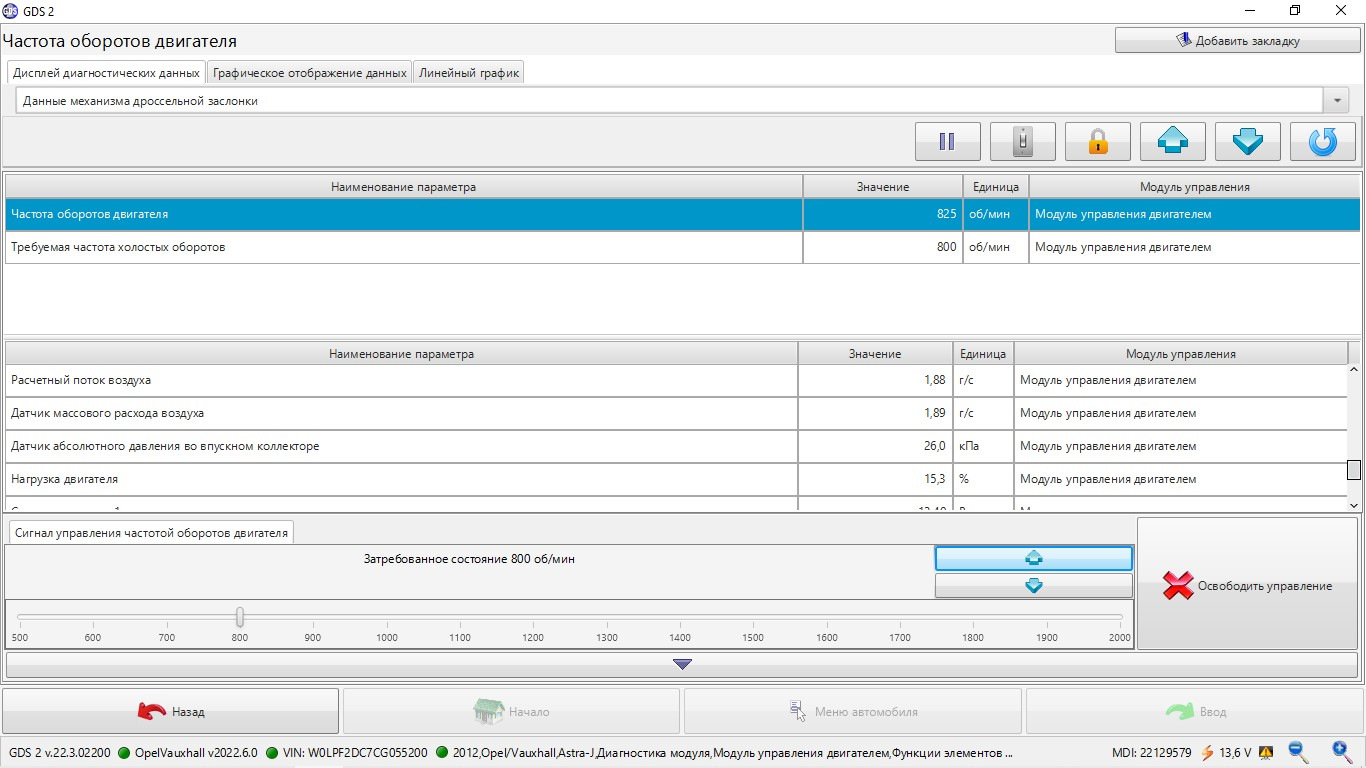Select Датчик абсолютного давления во впускном коллекторе row
The width and height of the screenshot is (1366, 768).
tap(676, 446)
